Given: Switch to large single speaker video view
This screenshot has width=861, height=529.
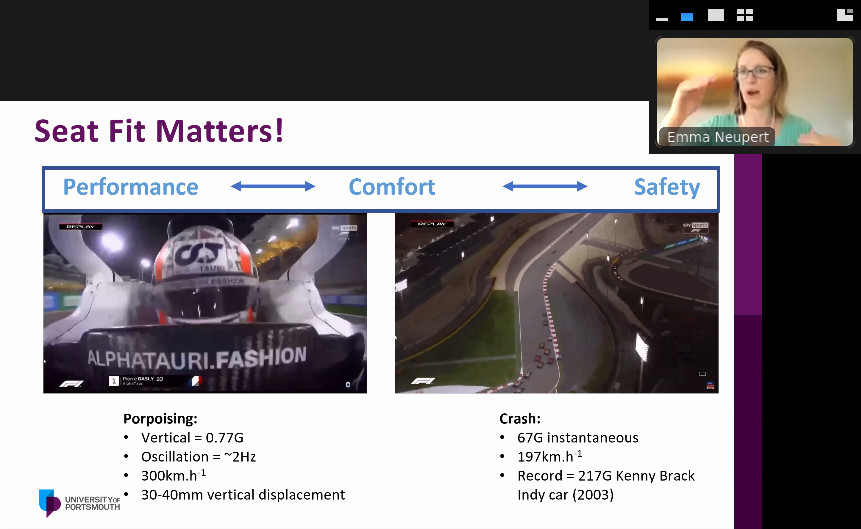Looking at the screenshot, I should click(x=715, y=15).
